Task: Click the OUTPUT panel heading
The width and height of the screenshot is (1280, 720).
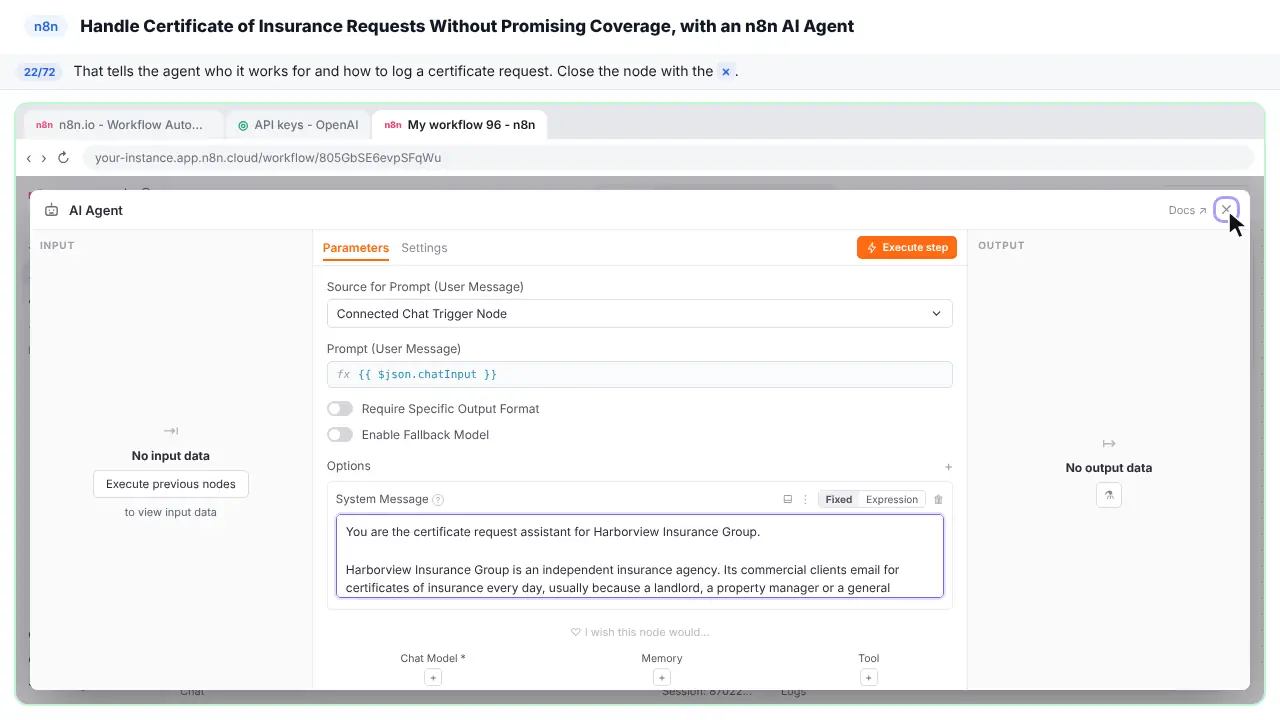Action: tap(1001, 246)
